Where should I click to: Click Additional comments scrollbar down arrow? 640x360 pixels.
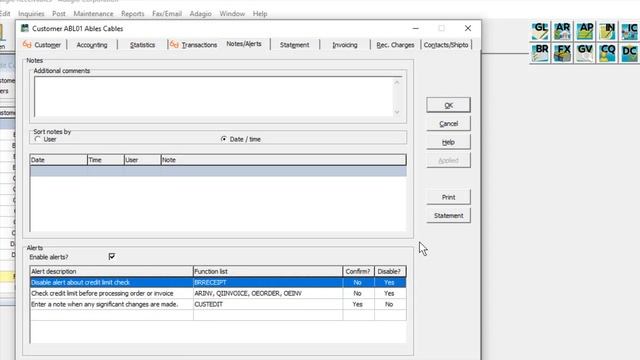[397, 112]
